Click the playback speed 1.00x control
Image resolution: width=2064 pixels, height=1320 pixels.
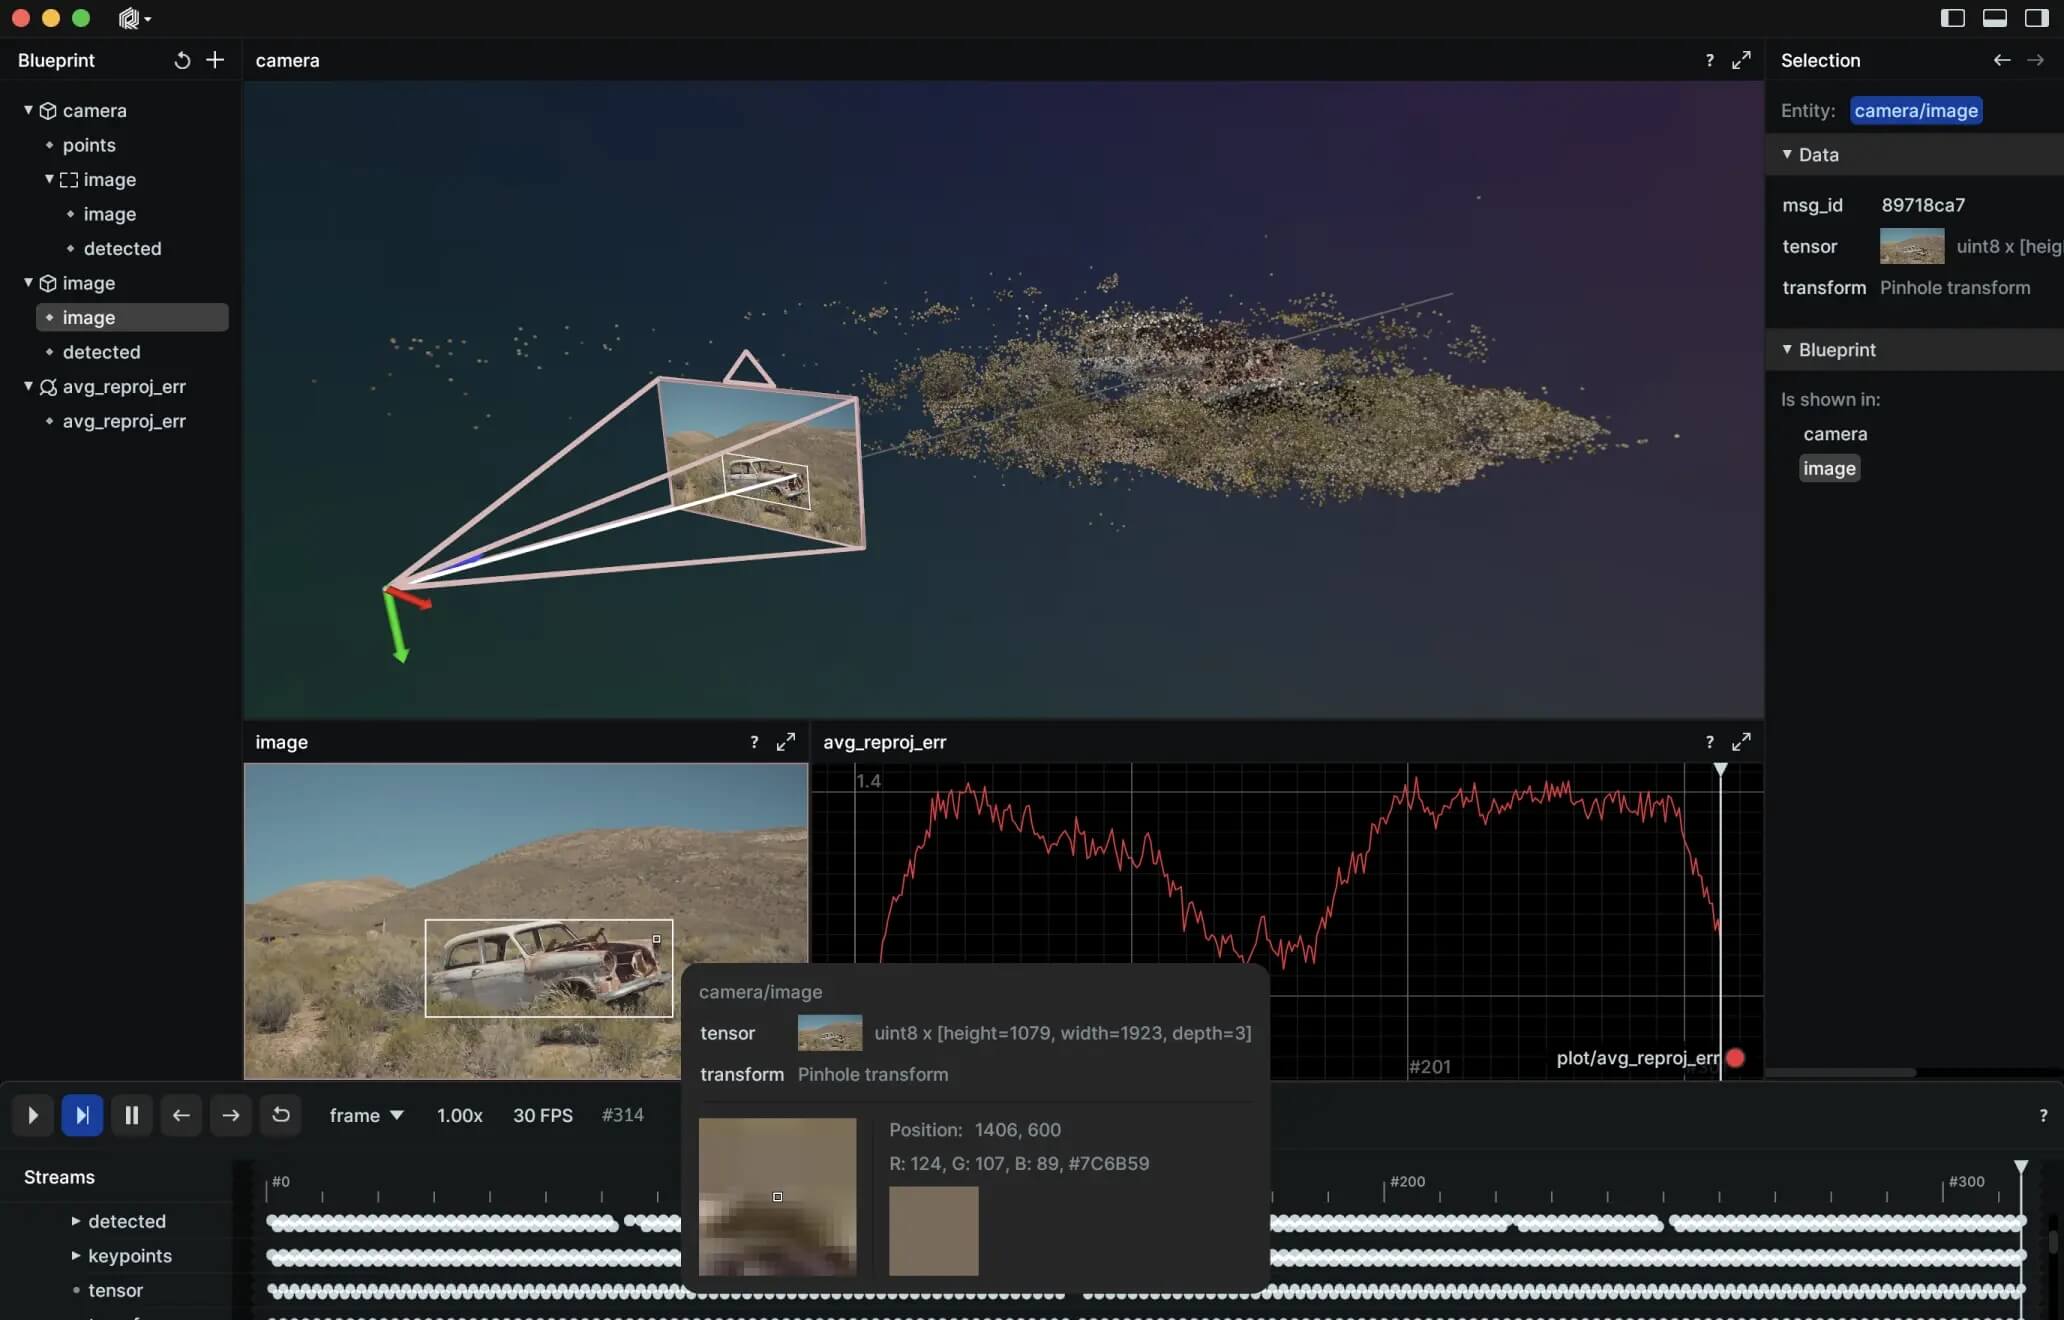[x=460, y=1115]
